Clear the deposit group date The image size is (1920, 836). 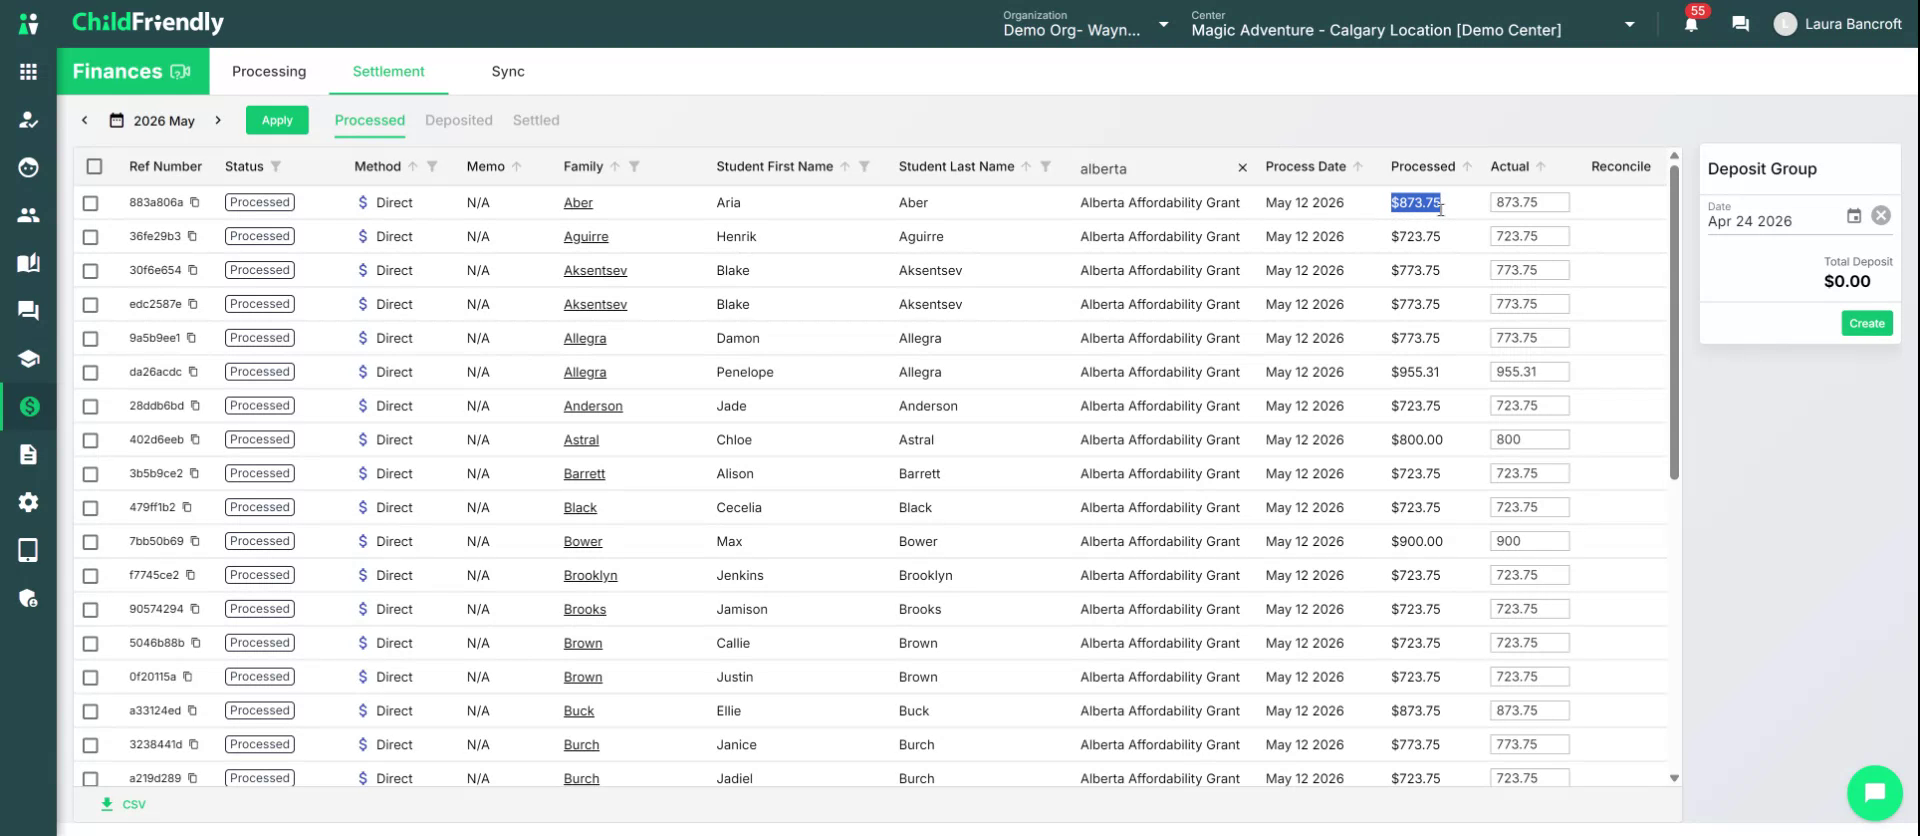(1881, 216)
